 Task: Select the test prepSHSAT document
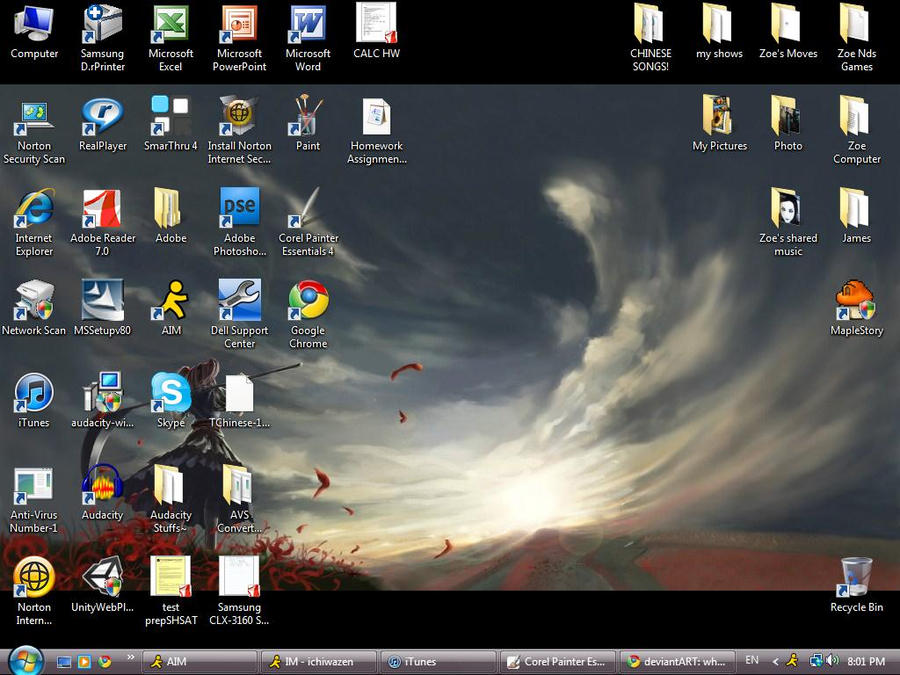point(170,591)
